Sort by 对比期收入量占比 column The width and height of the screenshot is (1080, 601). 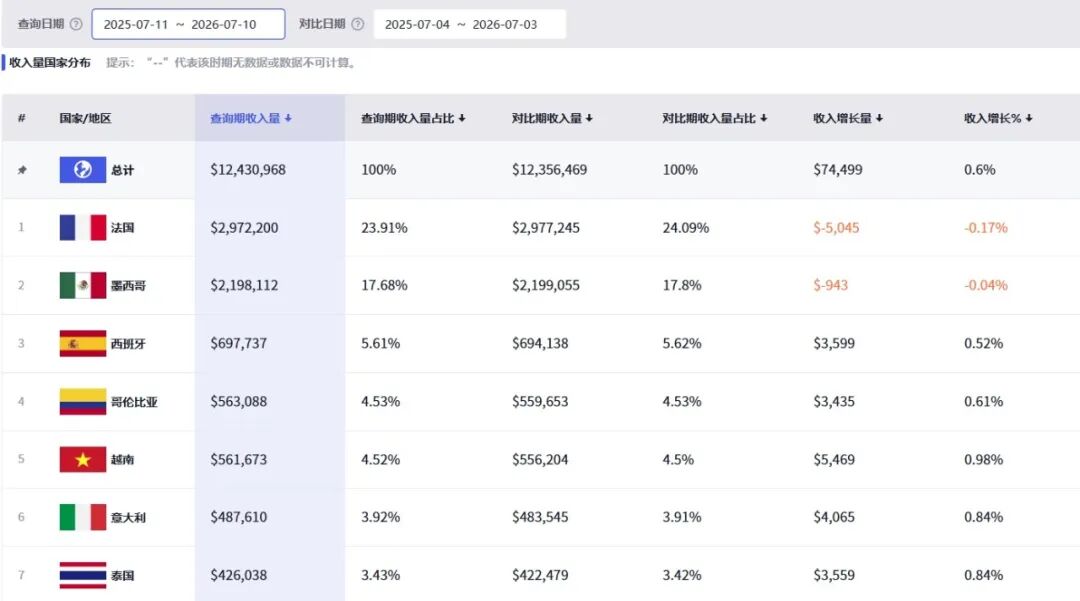pyautogui.click(x=714, y=118)
